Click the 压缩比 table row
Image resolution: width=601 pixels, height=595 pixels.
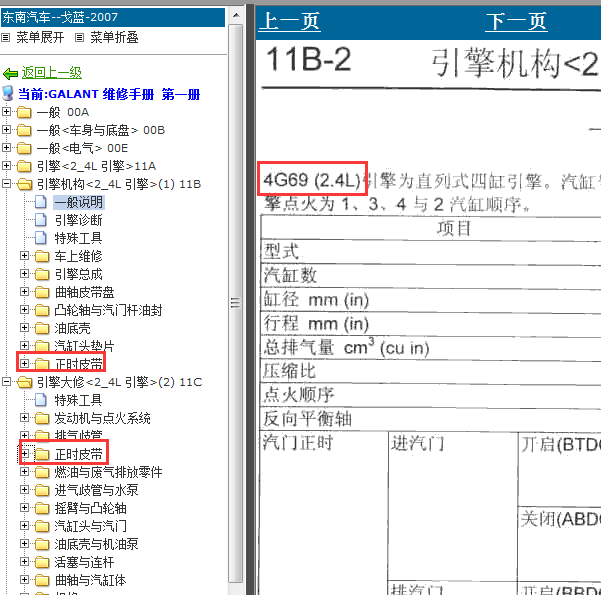click(431, 371)
